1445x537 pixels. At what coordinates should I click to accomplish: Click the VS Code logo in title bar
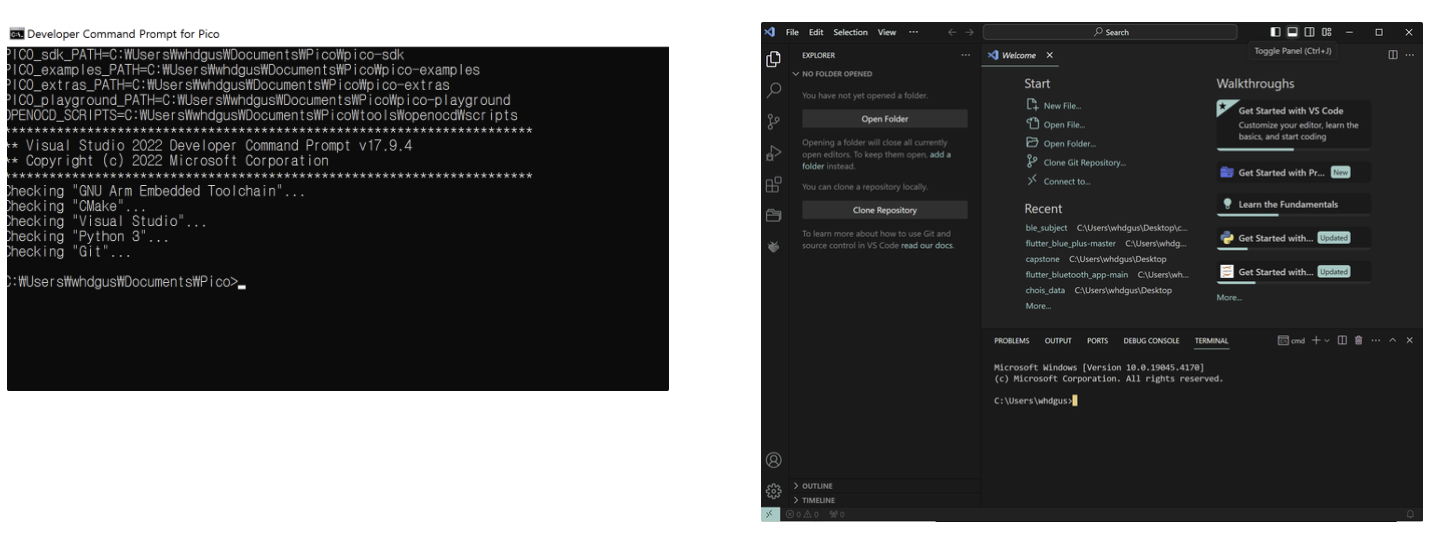770,32
